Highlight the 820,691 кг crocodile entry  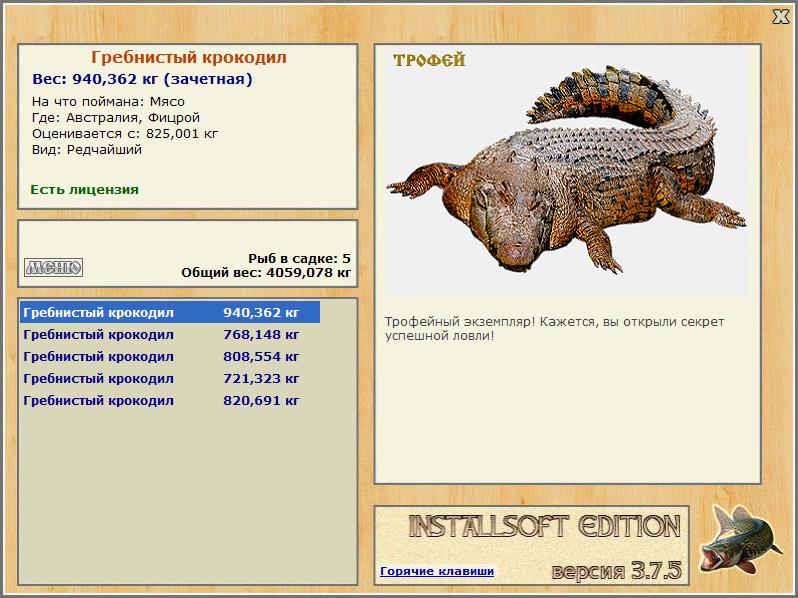point(170,400)
